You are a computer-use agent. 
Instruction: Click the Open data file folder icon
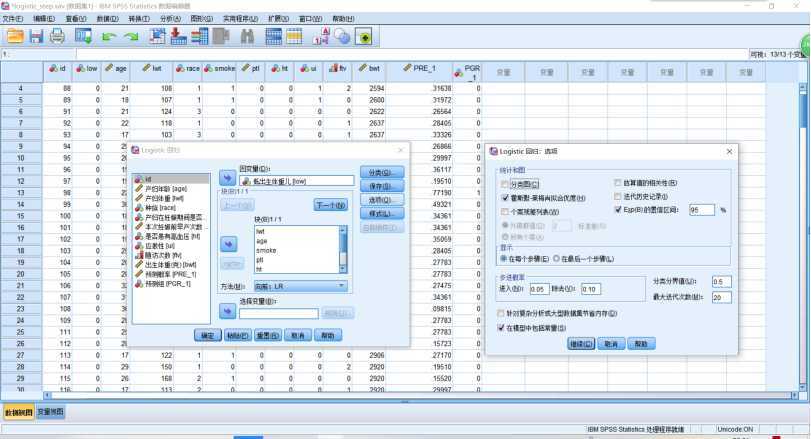pyautogui.click(x=15, y=36)
